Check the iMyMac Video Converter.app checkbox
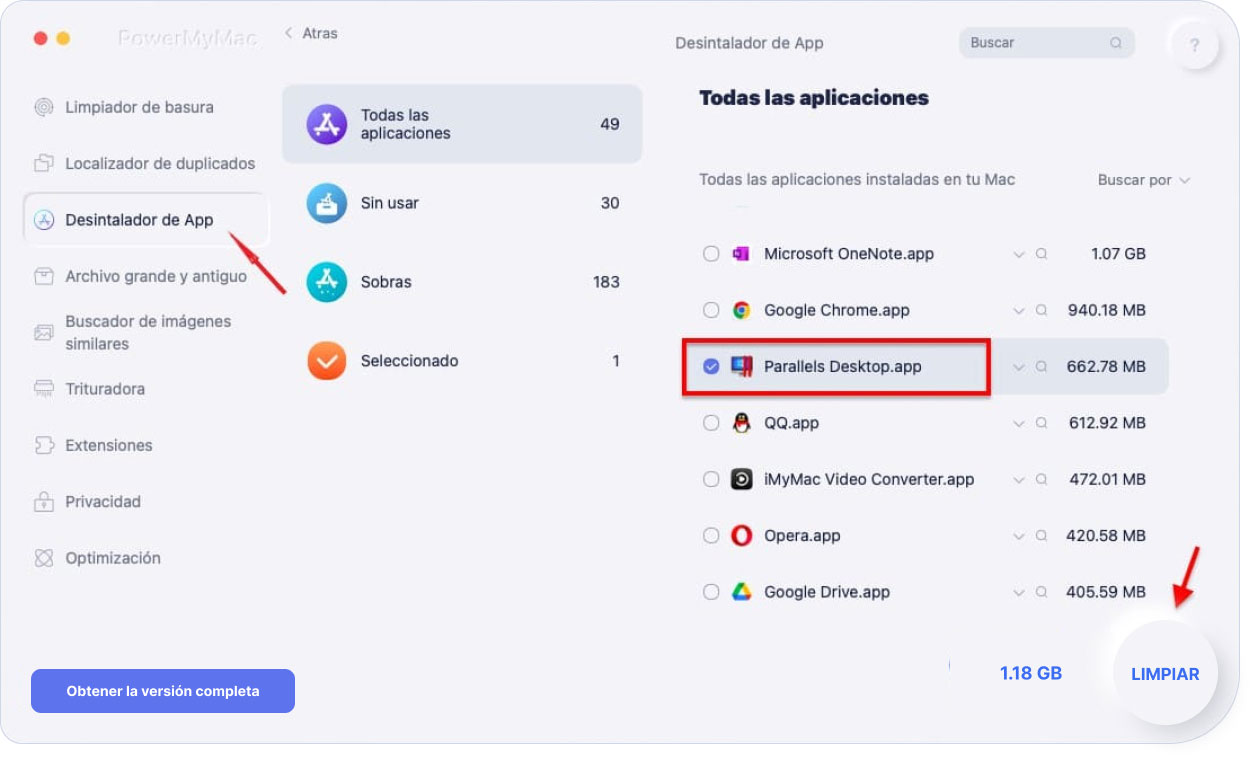1253x760 pixels. 711,479
